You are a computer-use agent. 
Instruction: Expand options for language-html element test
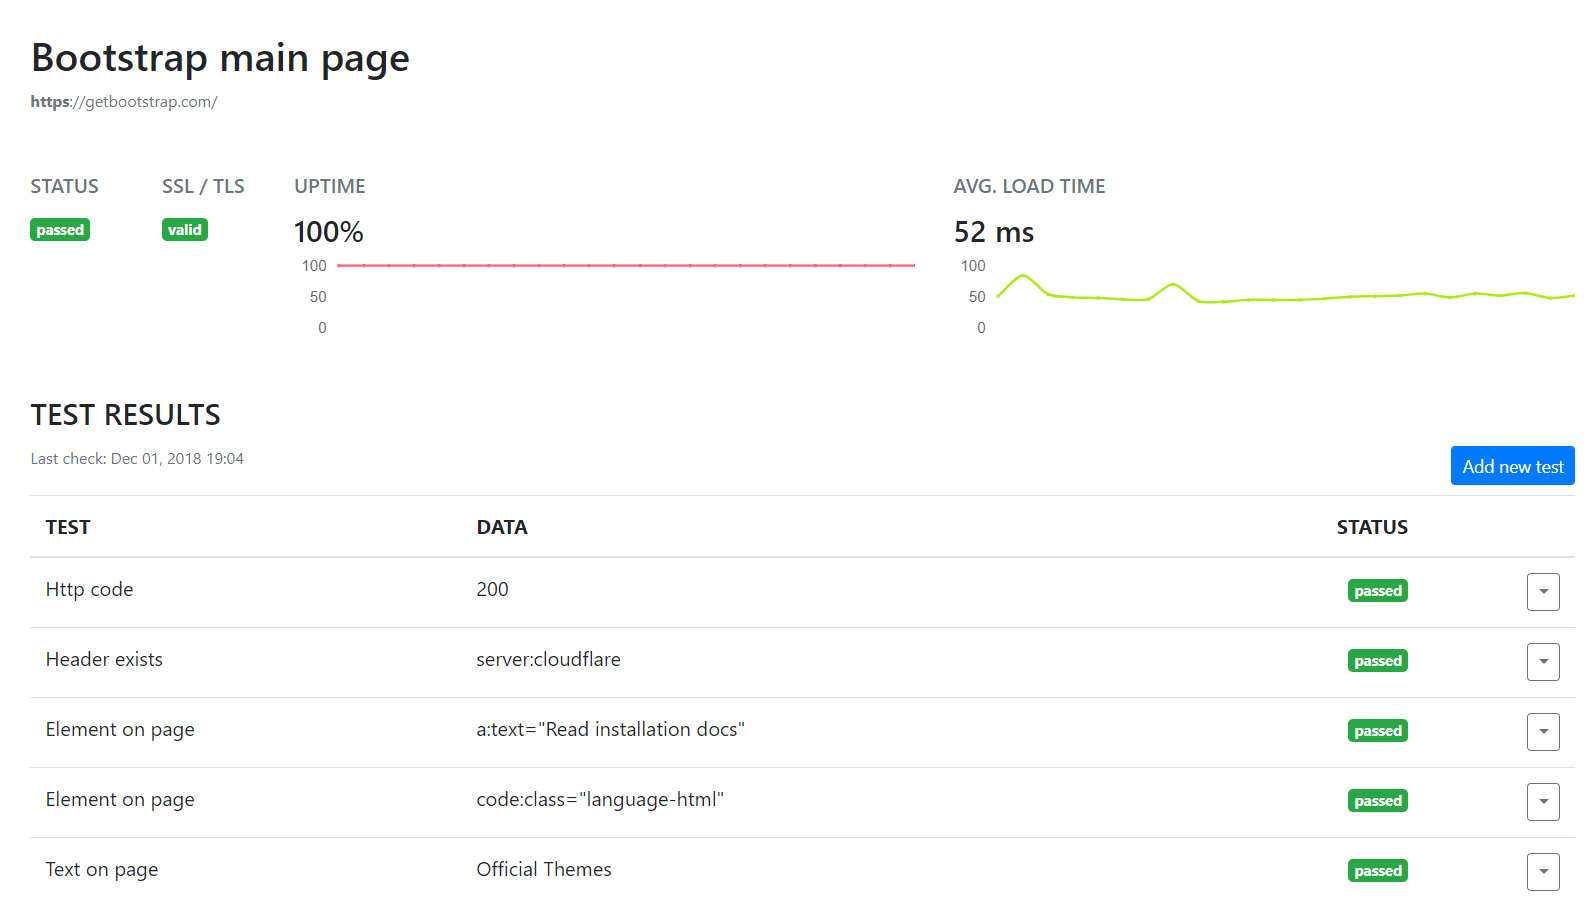(x=1542, y=802)
